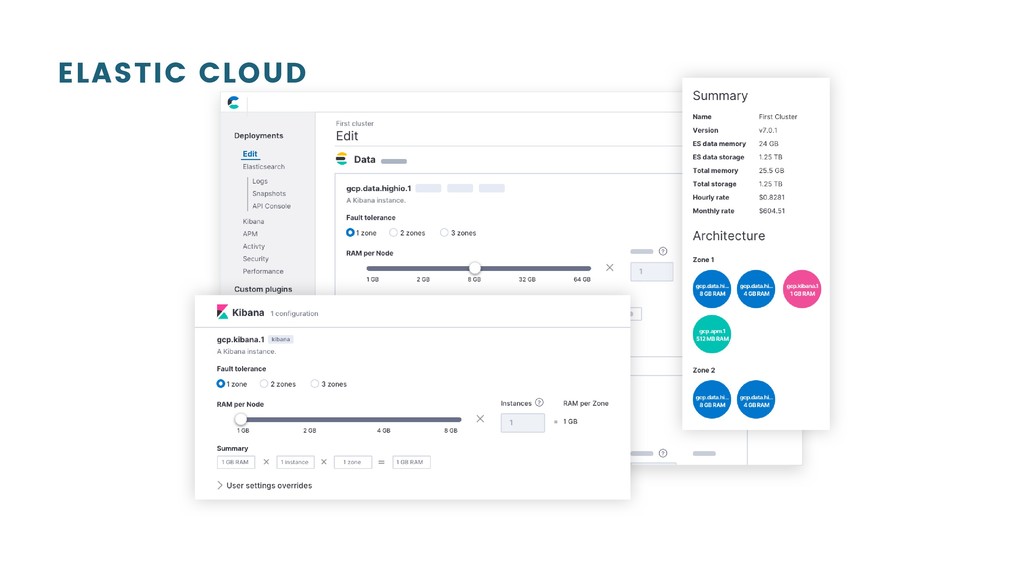This screenshot has height=576, width=1024.
Task: Click the ES data memory value 24 GB
Action: coord(769,144)
